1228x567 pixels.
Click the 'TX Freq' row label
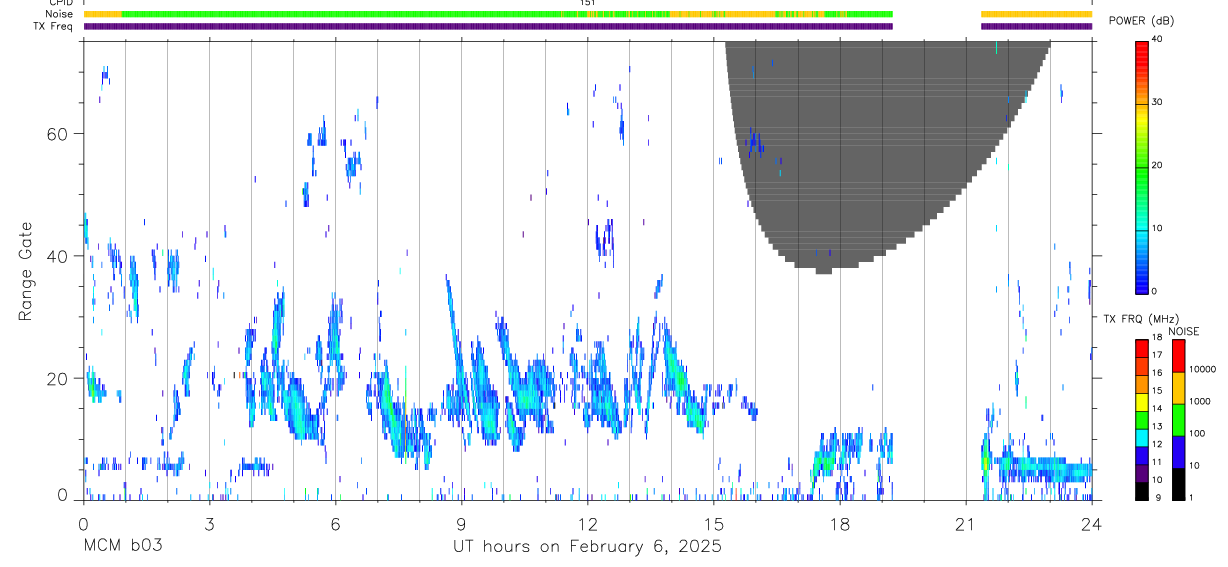(54, 26)
